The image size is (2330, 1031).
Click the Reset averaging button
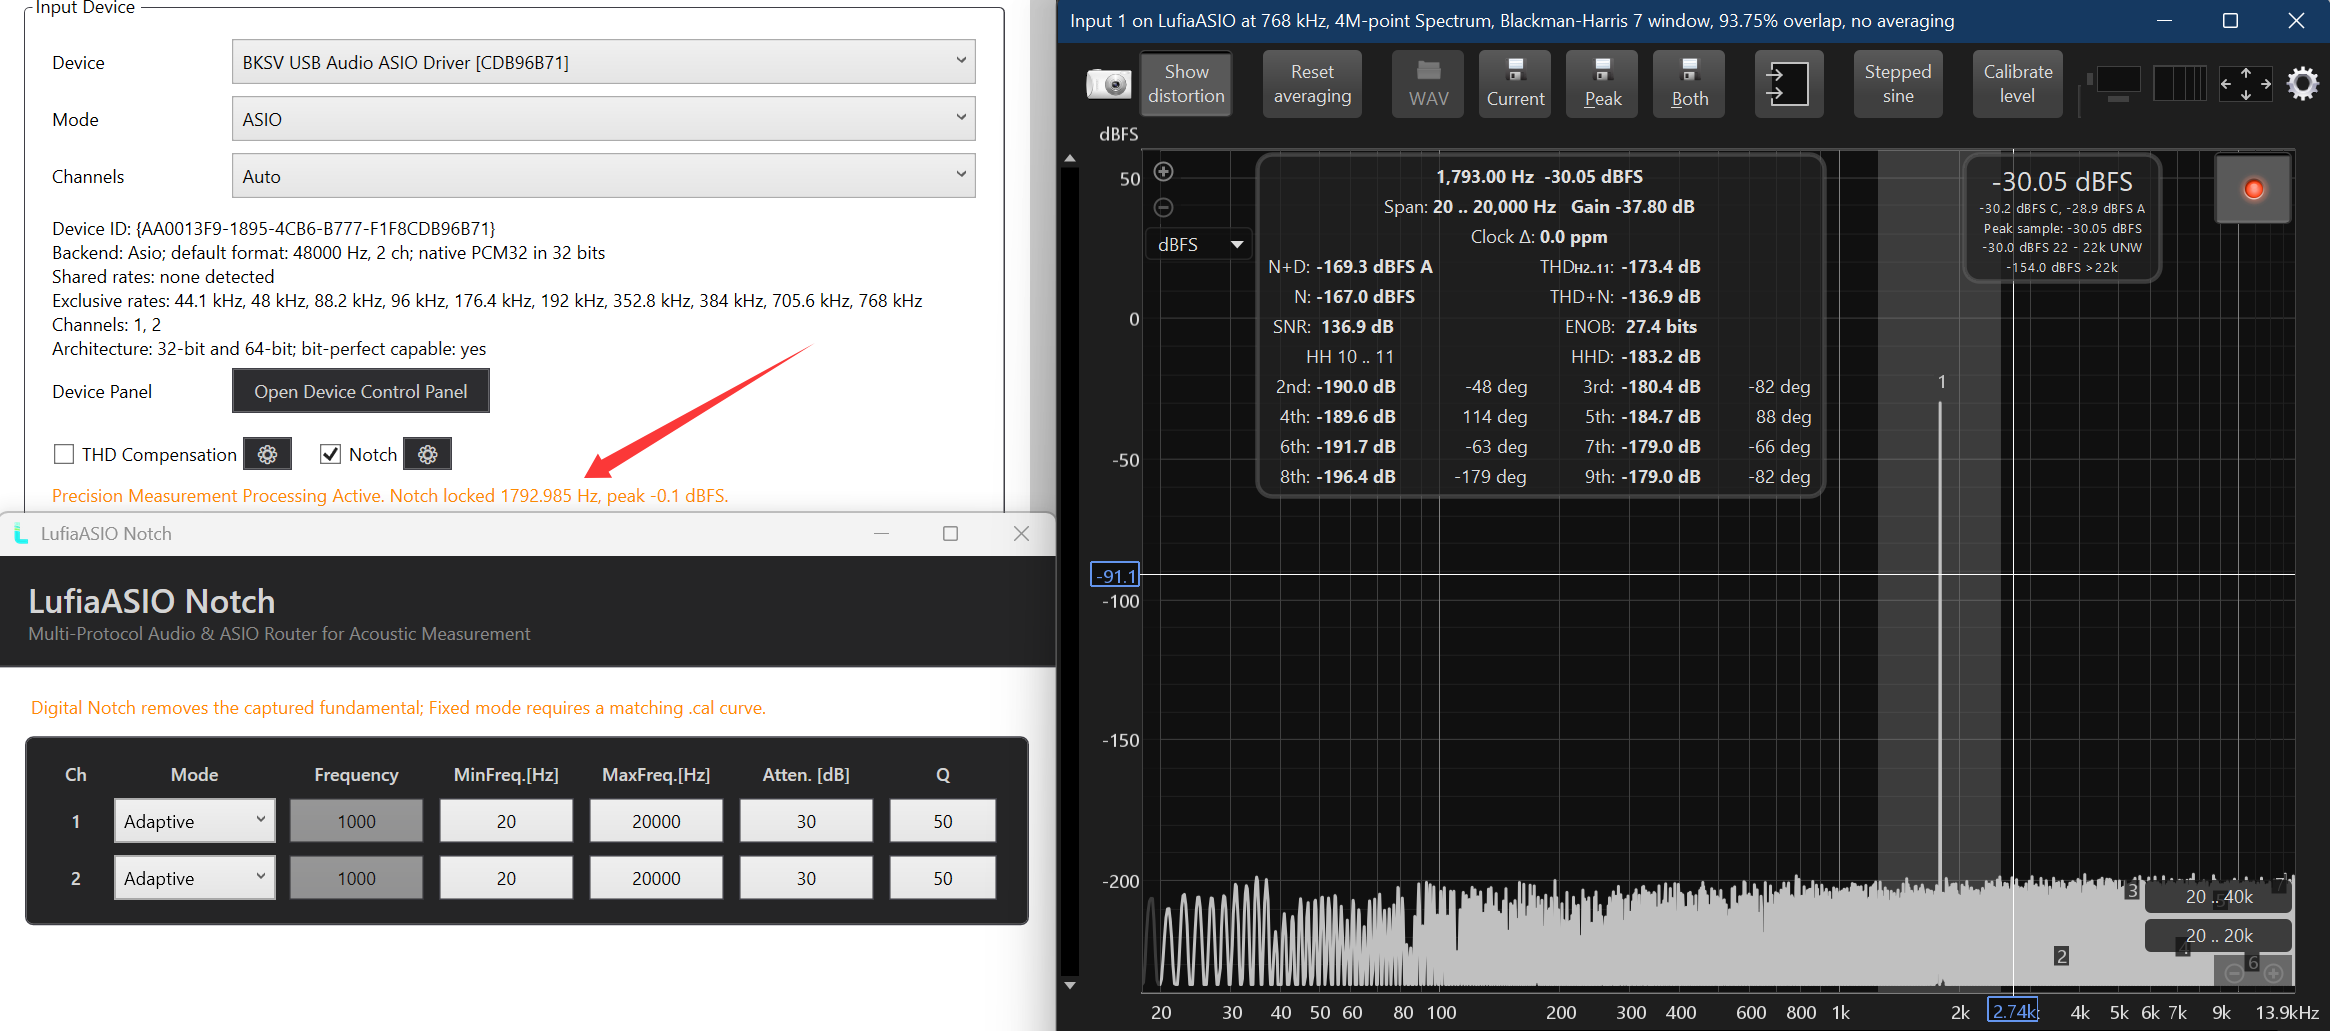click(1312, 84)
